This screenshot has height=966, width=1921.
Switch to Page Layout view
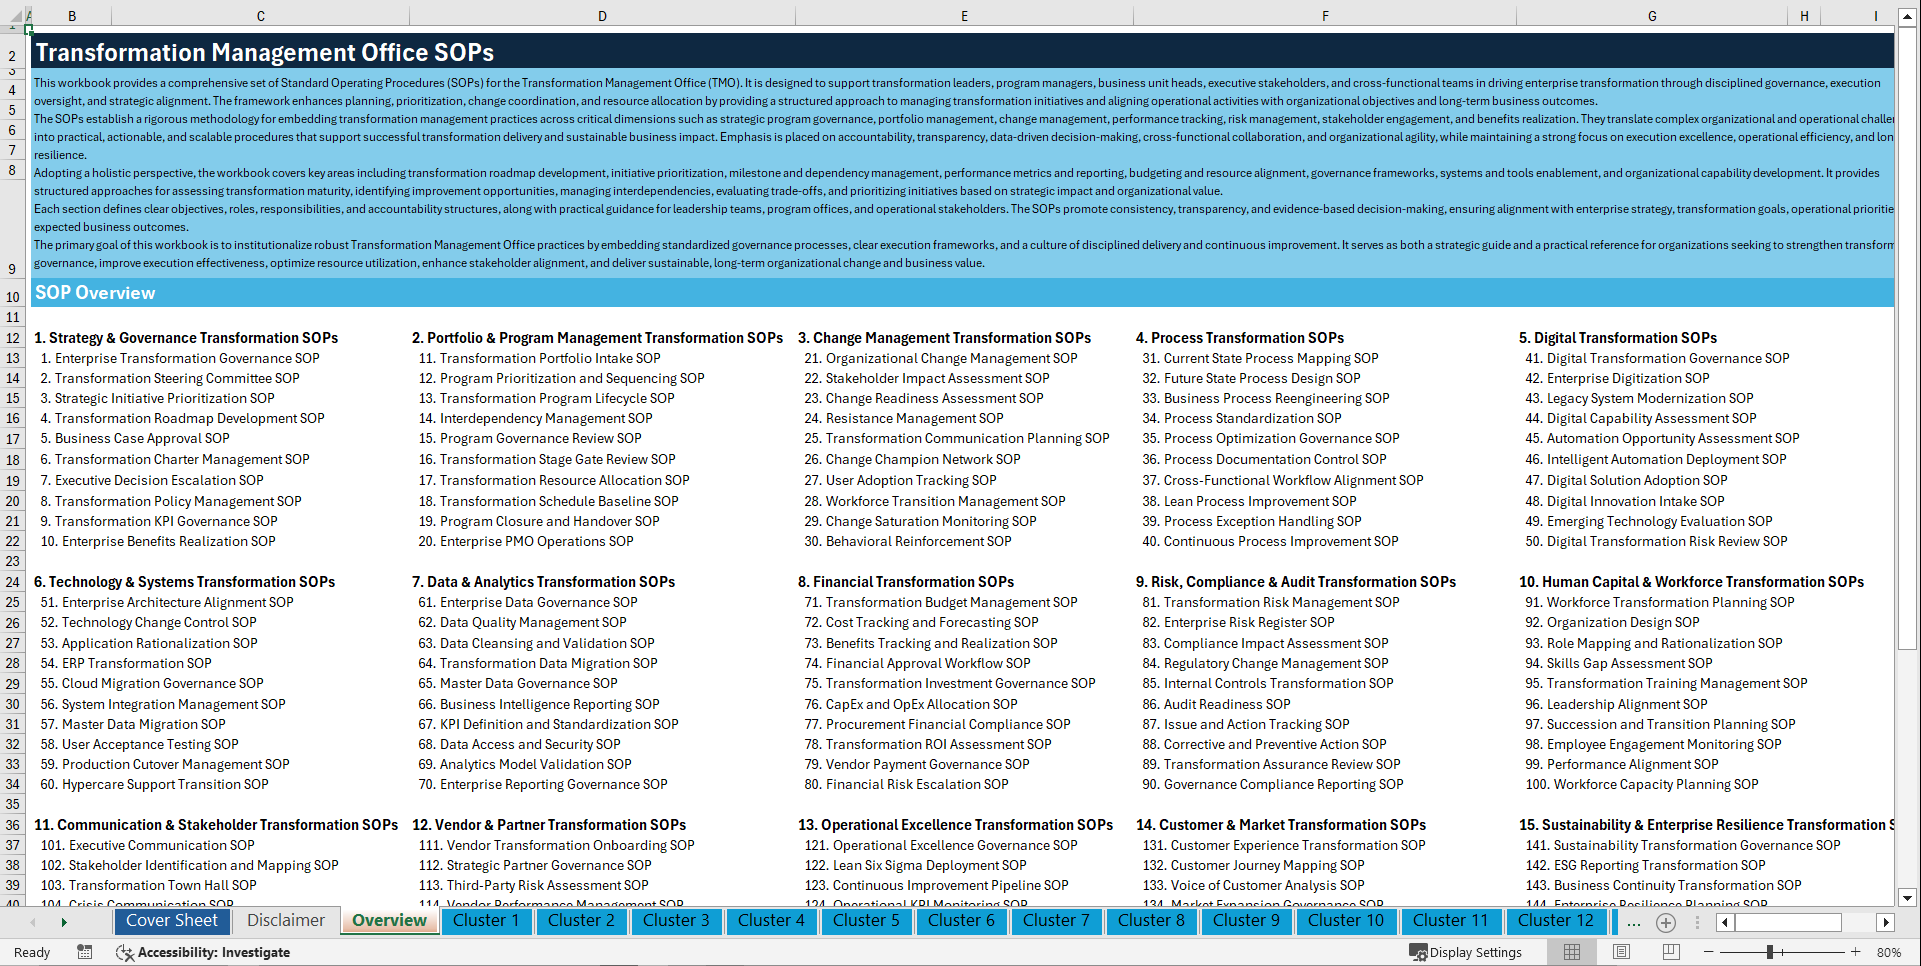click(1621, 952)
